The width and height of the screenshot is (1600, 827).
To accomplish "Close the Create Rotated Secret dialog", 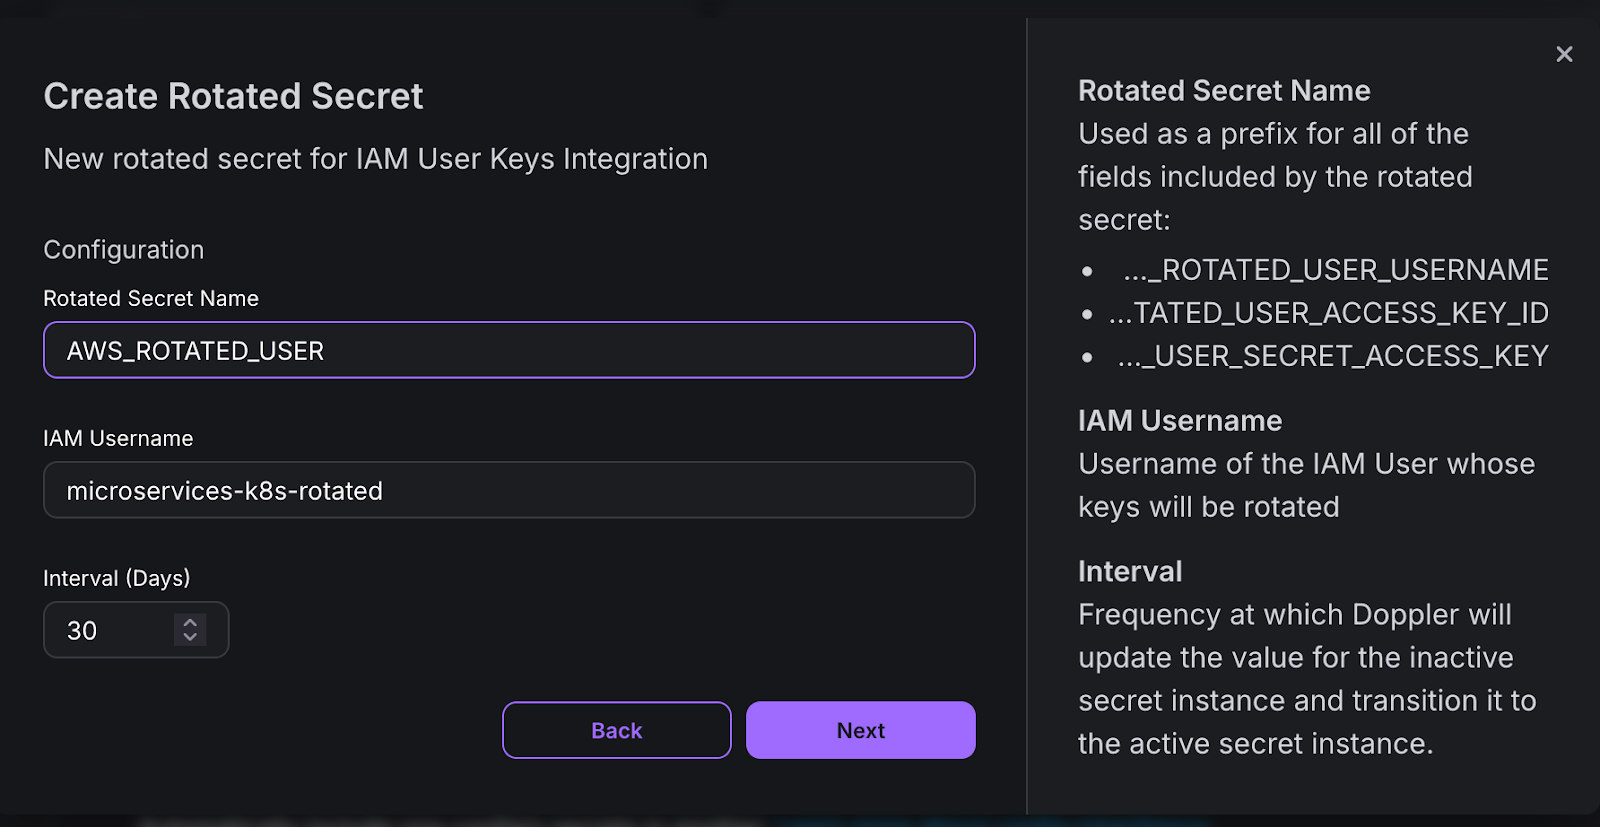I will tap(1564, 54).
